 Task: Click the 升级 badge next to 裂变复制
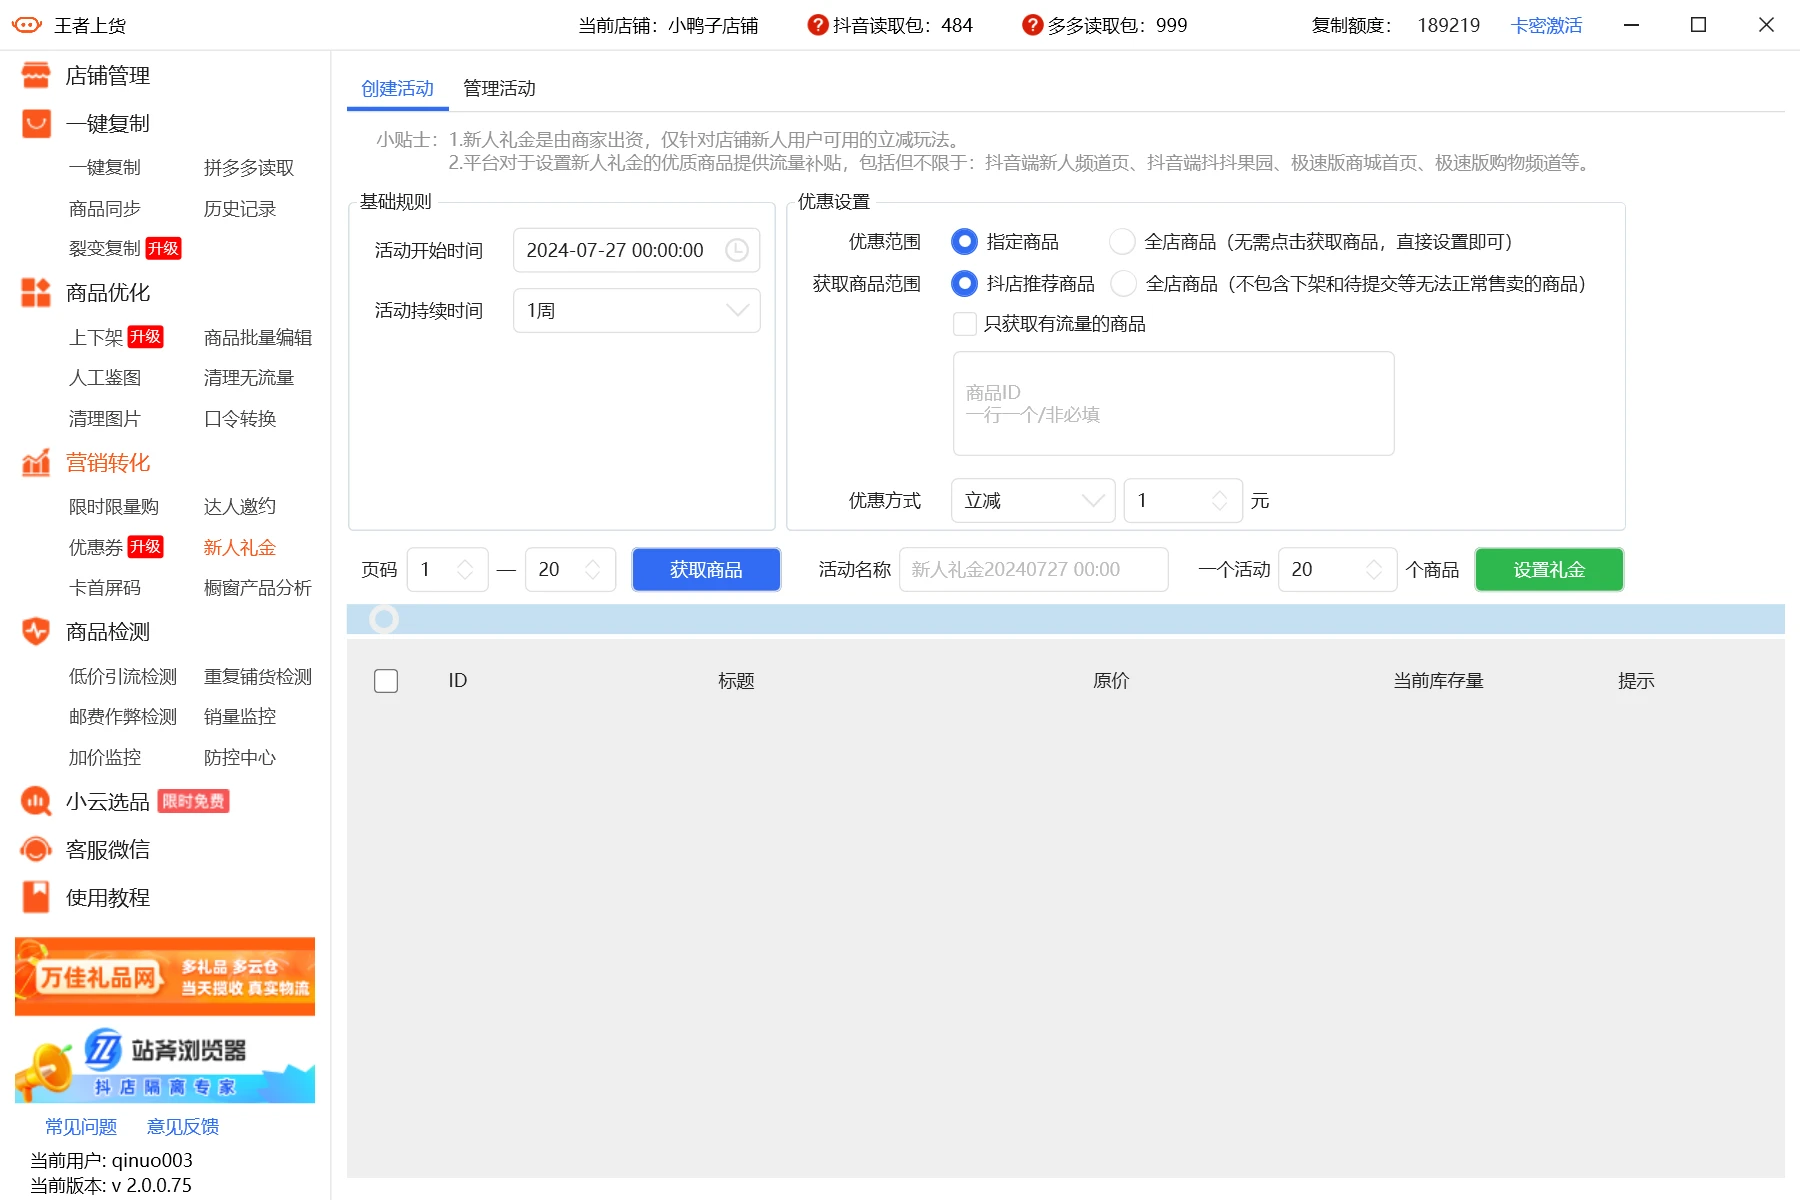tap(163, 248)
